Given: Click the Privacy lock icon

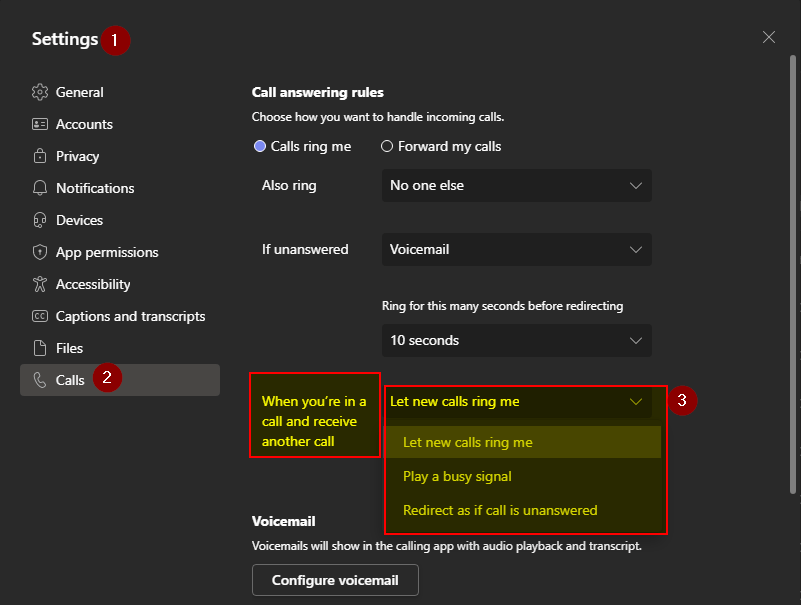Looking at the screenshot, I should click(40, 156).
